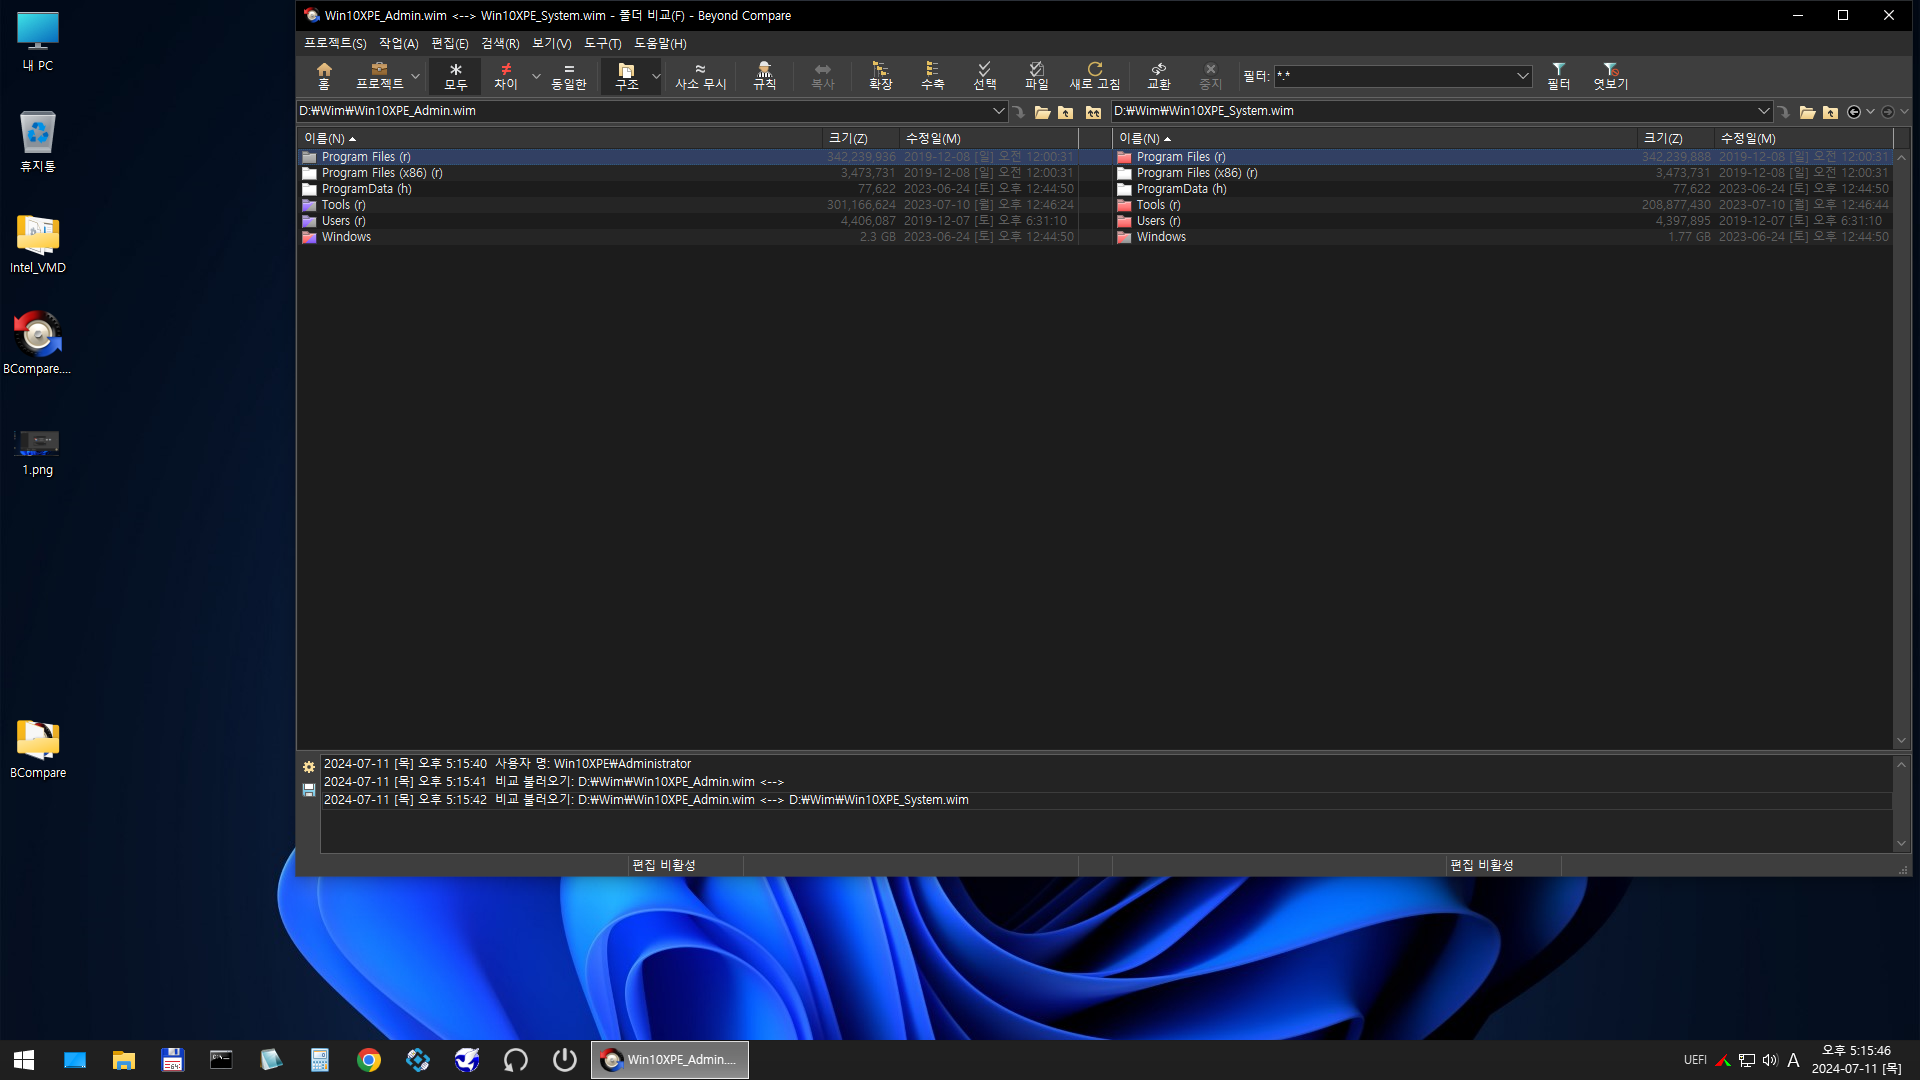1920x1080 pixels.
Task: Select ProgramData (h) folder in left pane
Action: click(688, 189)
